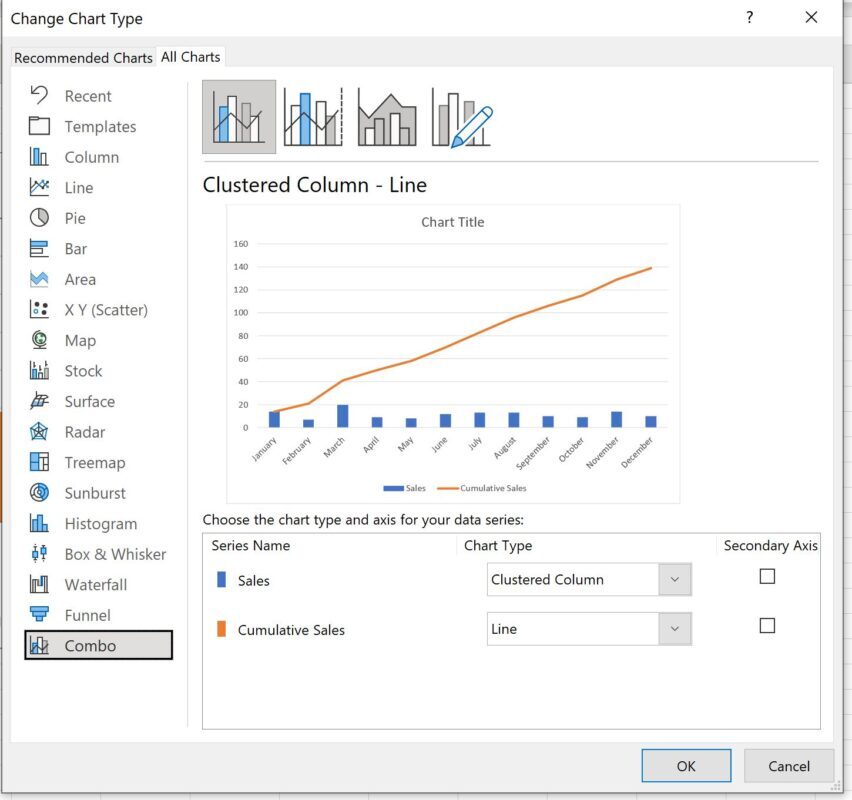Click the Cancel button
852x800 pixels.
click(788, 766)
